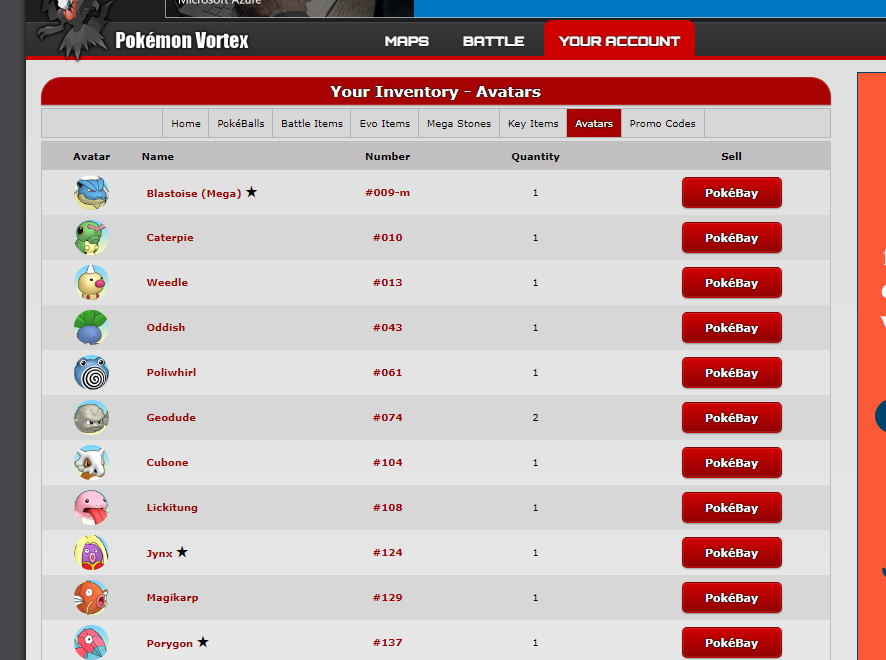
Task: Click the Oddish avatar icon
Action: (91, 328)
